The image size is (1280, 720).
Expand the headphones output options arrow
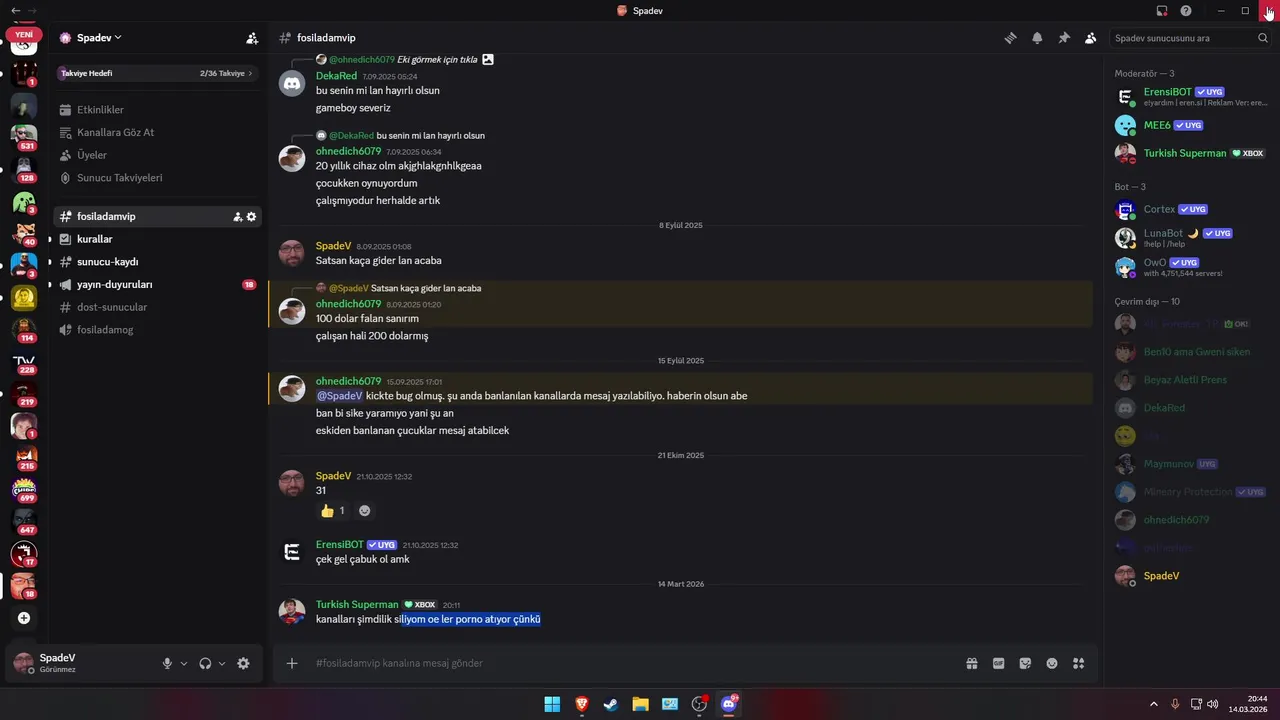point(222,663)
